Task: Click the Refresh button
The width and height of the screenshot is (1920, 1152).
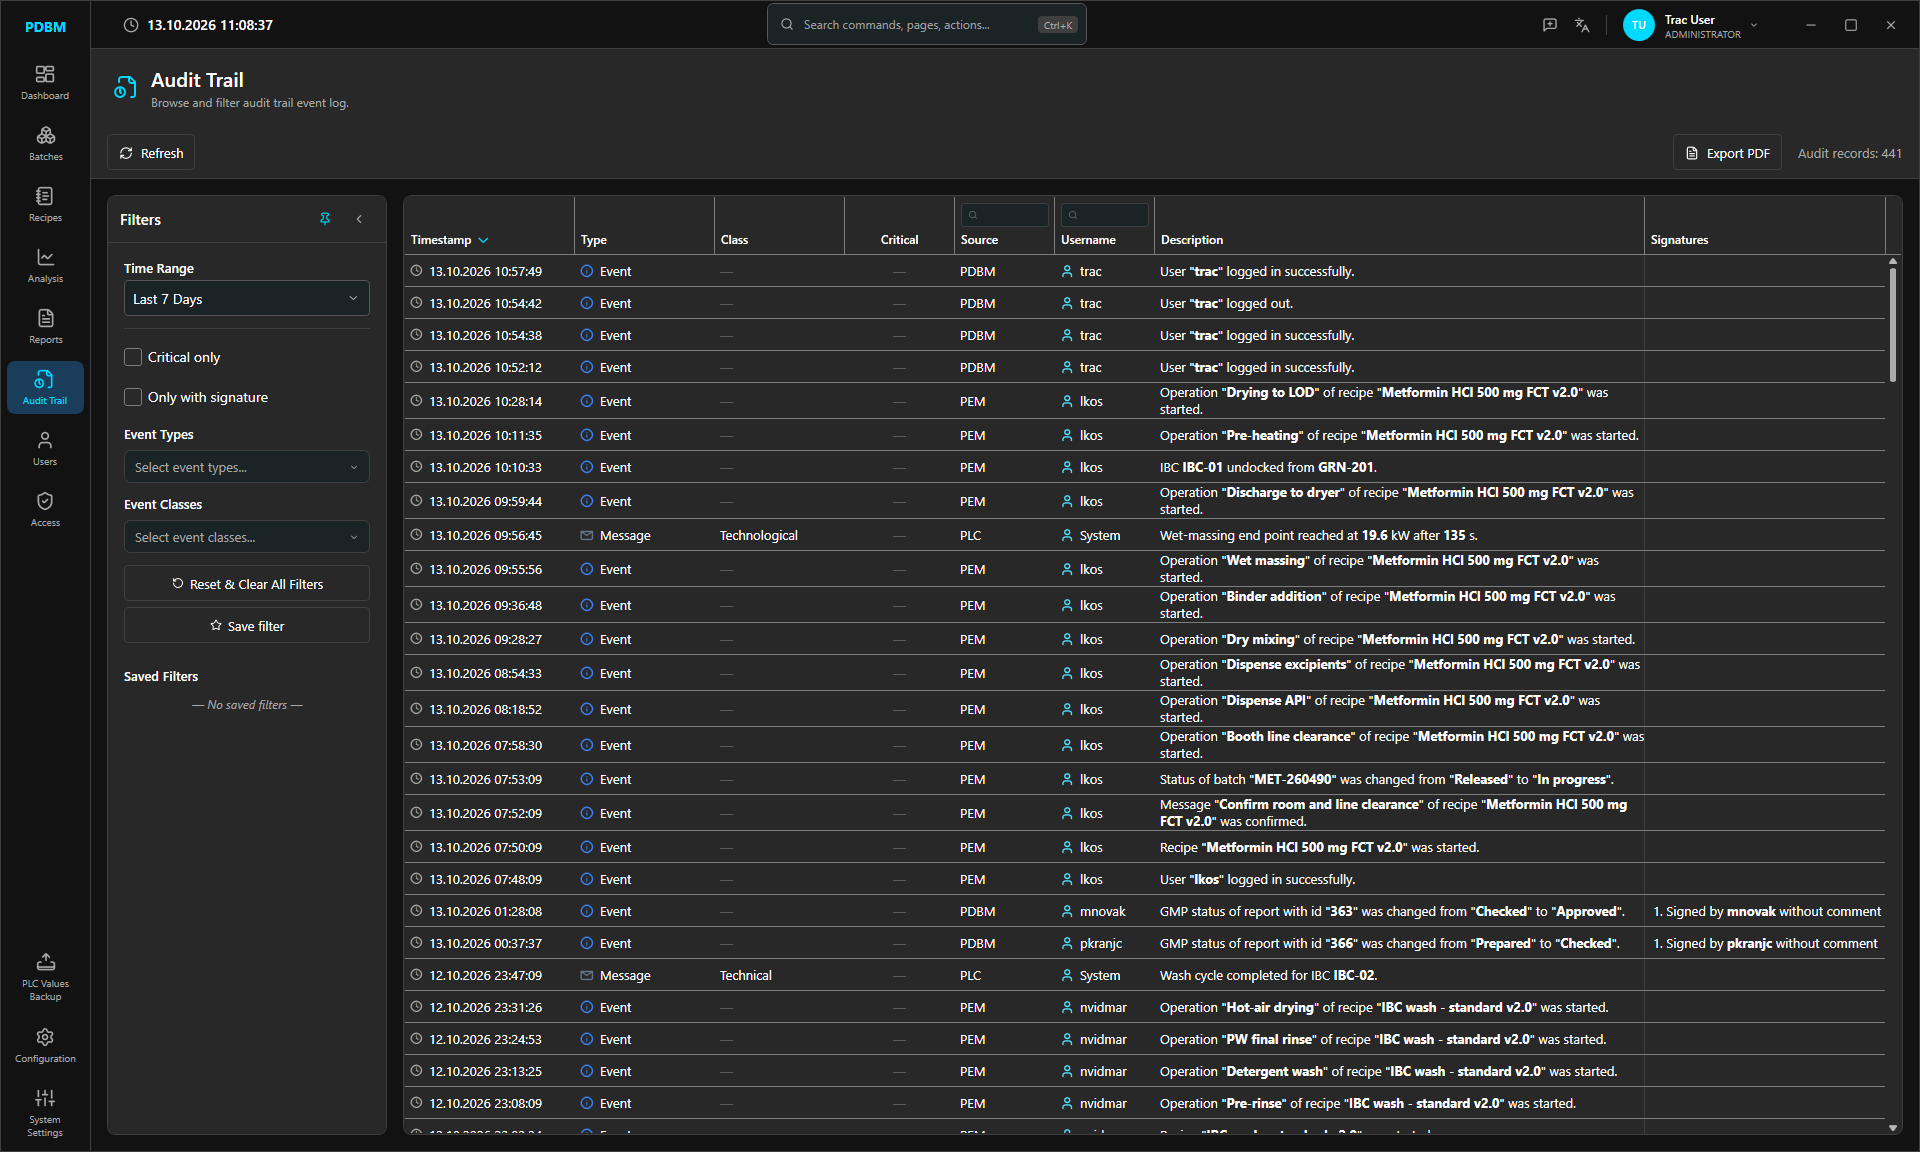Action: click(151, 153)
